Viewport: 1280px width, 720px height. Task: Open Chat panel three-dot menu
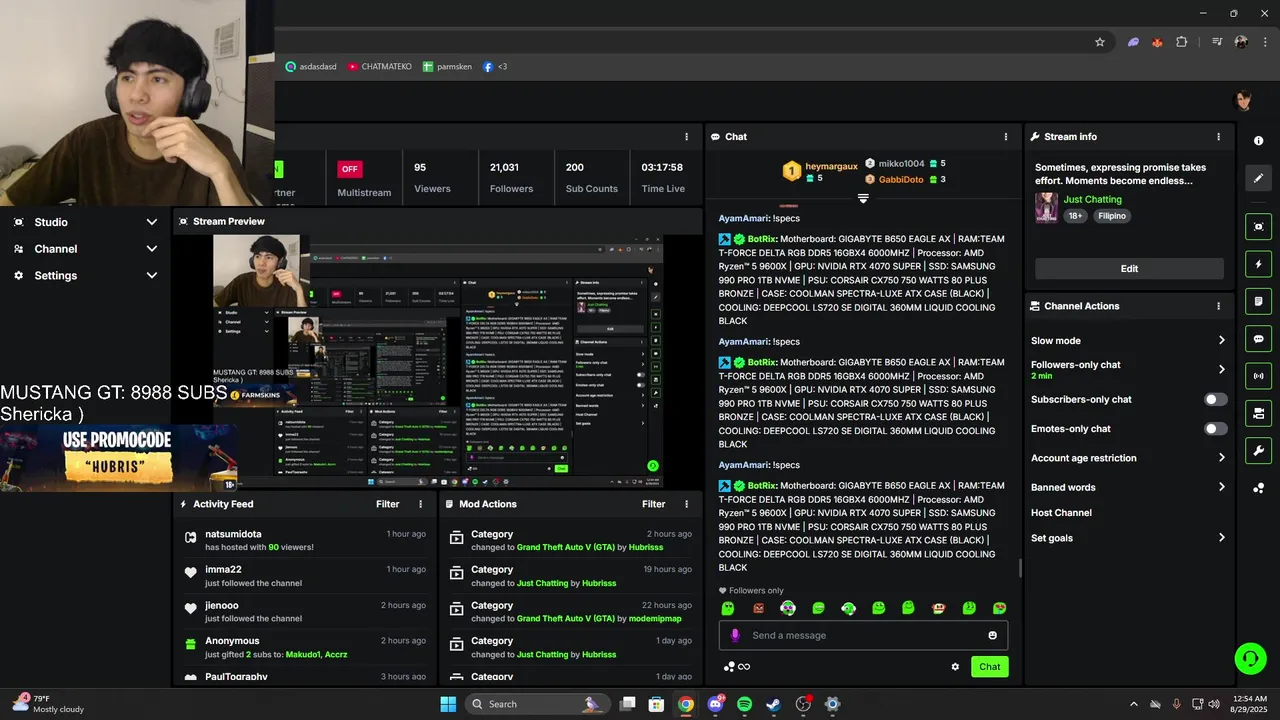click(x=1006, y=137)
